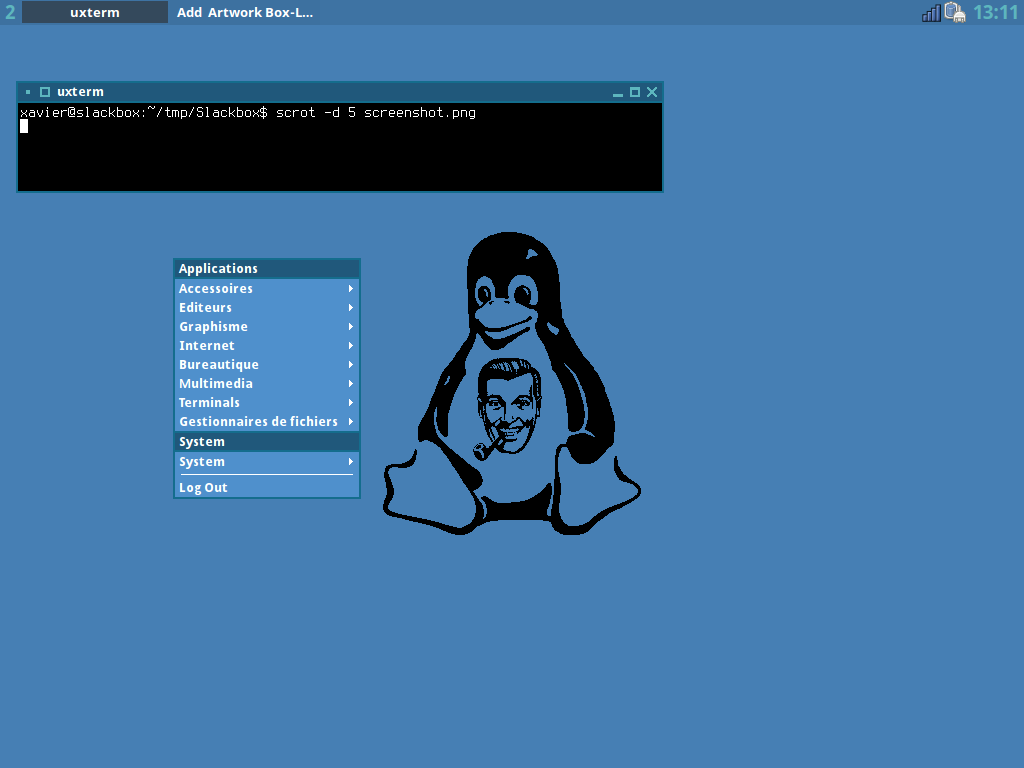Click the uxterm button in the top panel
This screenshot has height=768, width=1024.
(x=95, y=12)
